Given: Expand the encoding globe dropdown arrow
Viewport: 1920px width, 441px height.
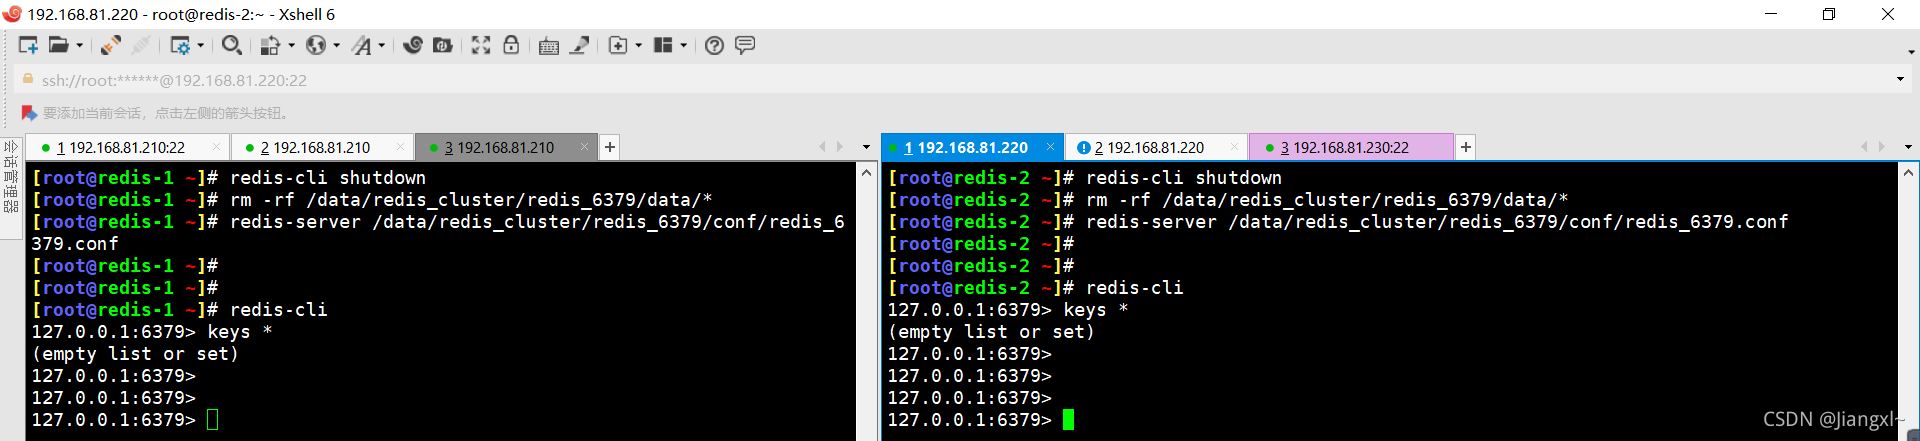Looking at the screenshot, I should [x=337, y=45].
